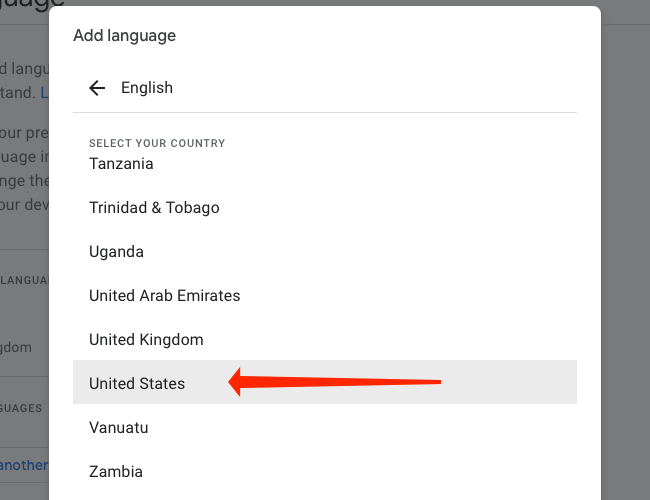Click the blue link after 'tand.'

[x=44, y=92]
